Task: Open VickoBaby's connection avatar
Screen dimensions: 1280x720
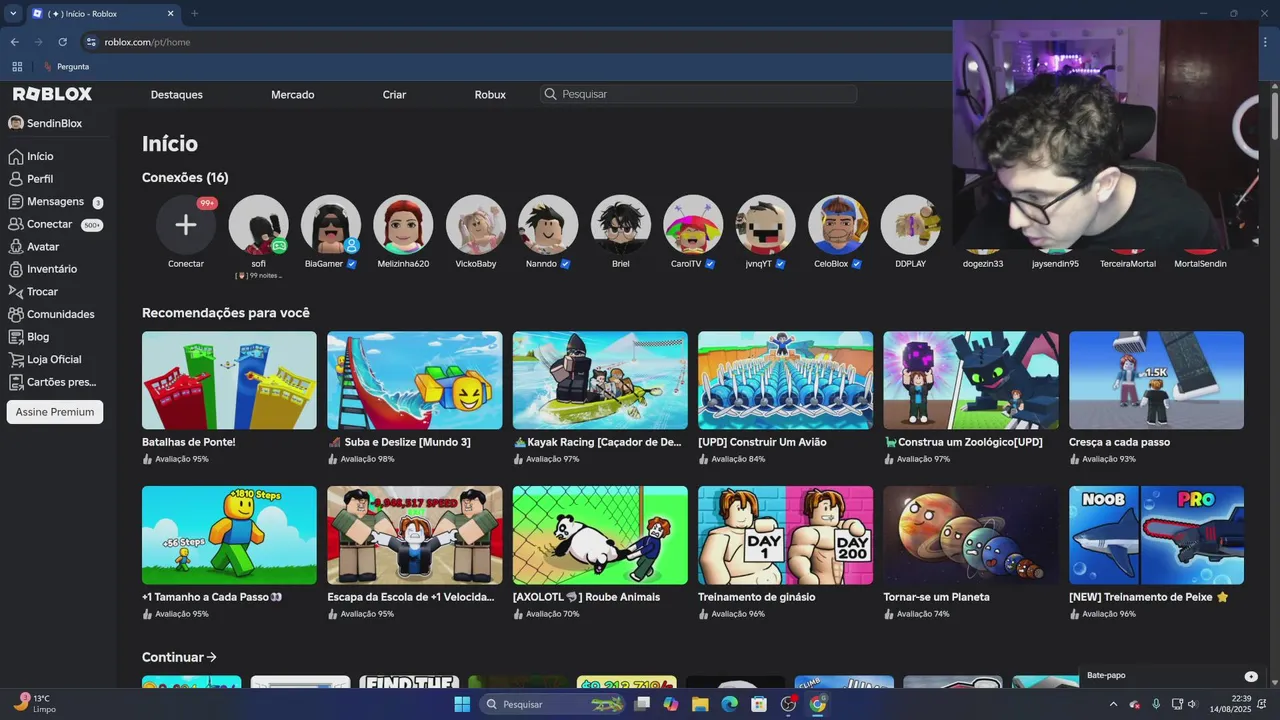Action: 476,224
